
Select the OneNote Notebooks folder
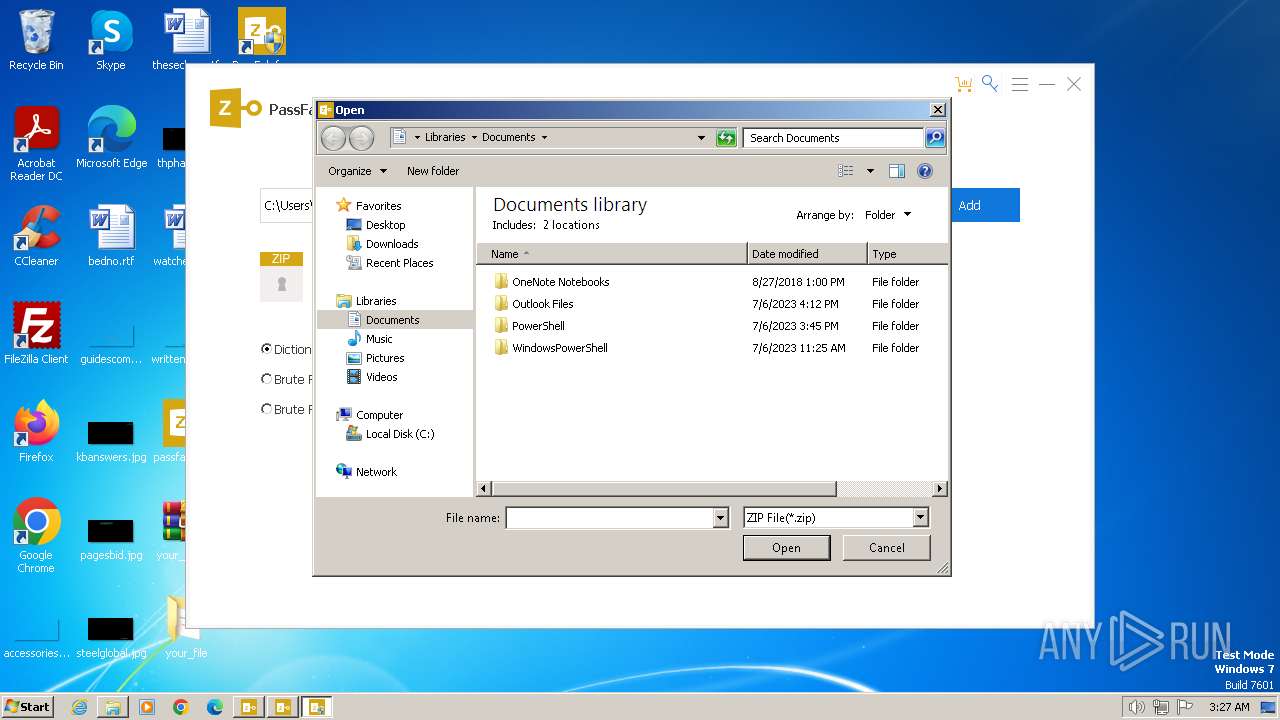click(x=560, y=282)
